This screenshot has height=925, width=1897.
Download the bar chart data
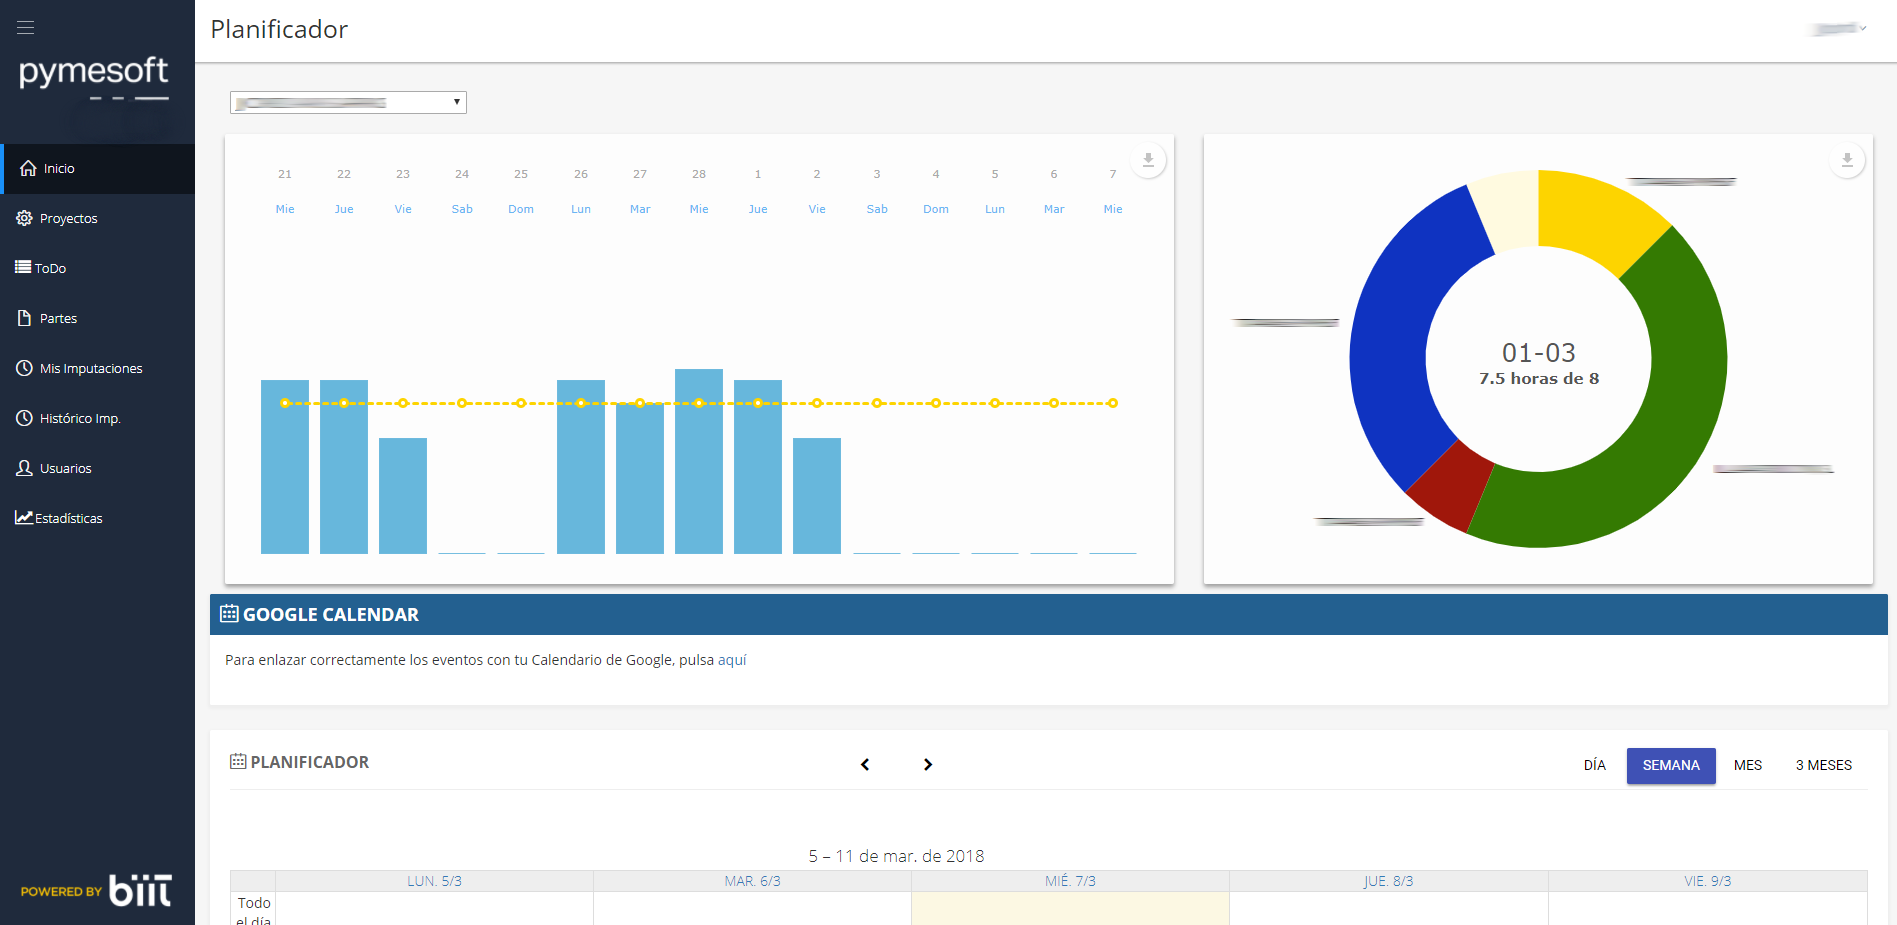pos(1148,160)
